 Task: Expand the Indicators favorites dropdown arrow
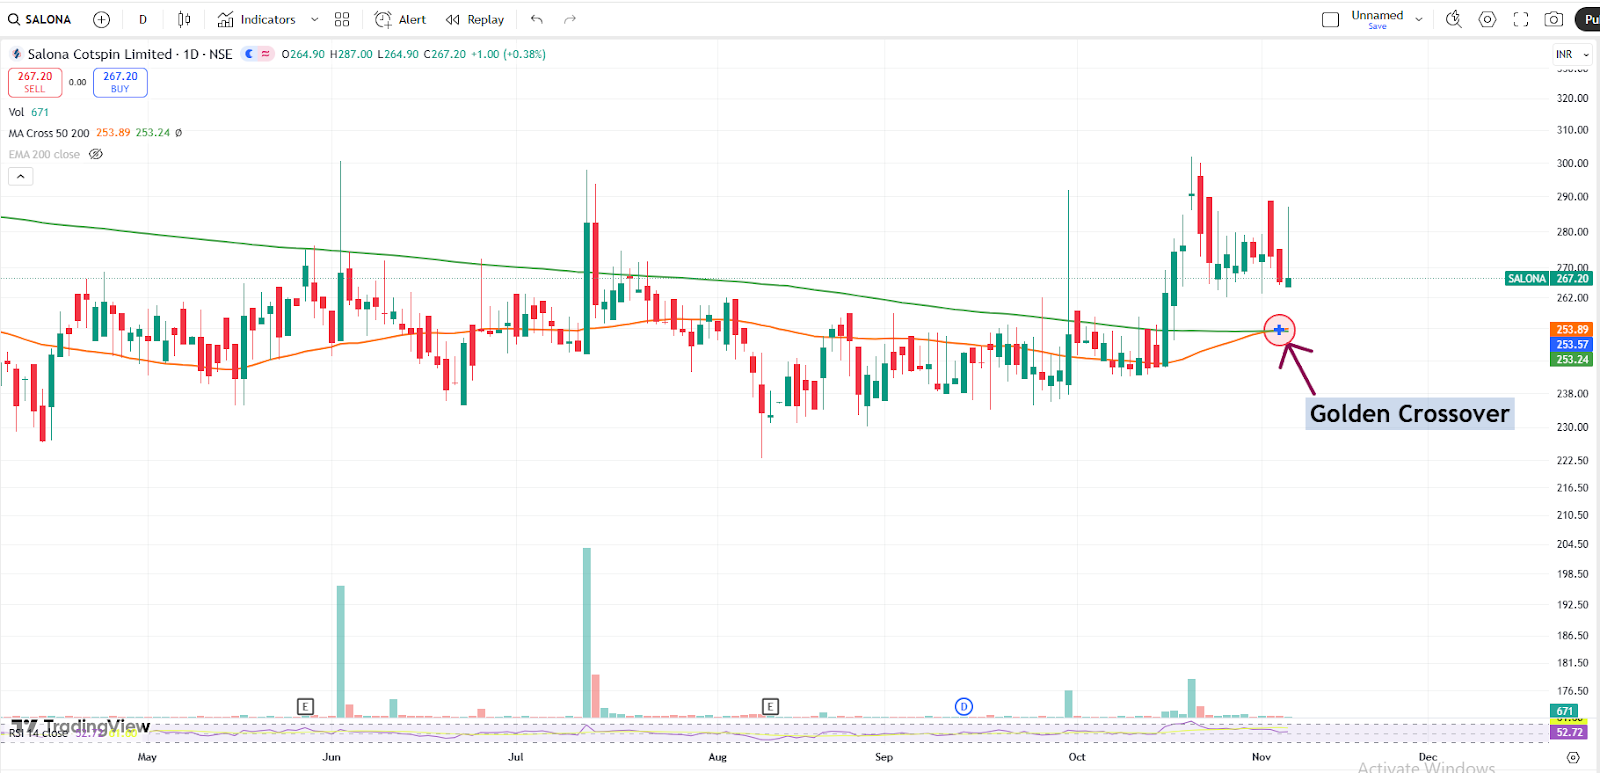pyautogui.click(x=315, y=19)
